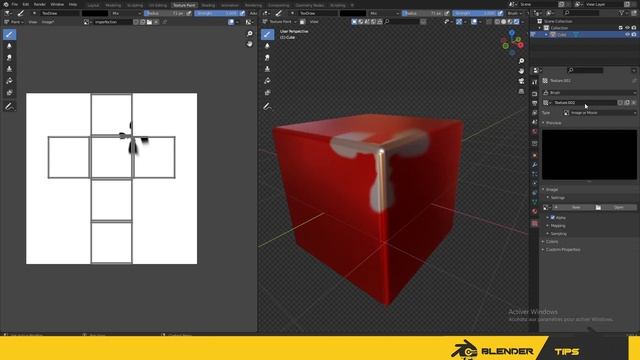Toggle camera view in 3D viewport
This screenshot has height=360, width=640.
pos(521,81)
